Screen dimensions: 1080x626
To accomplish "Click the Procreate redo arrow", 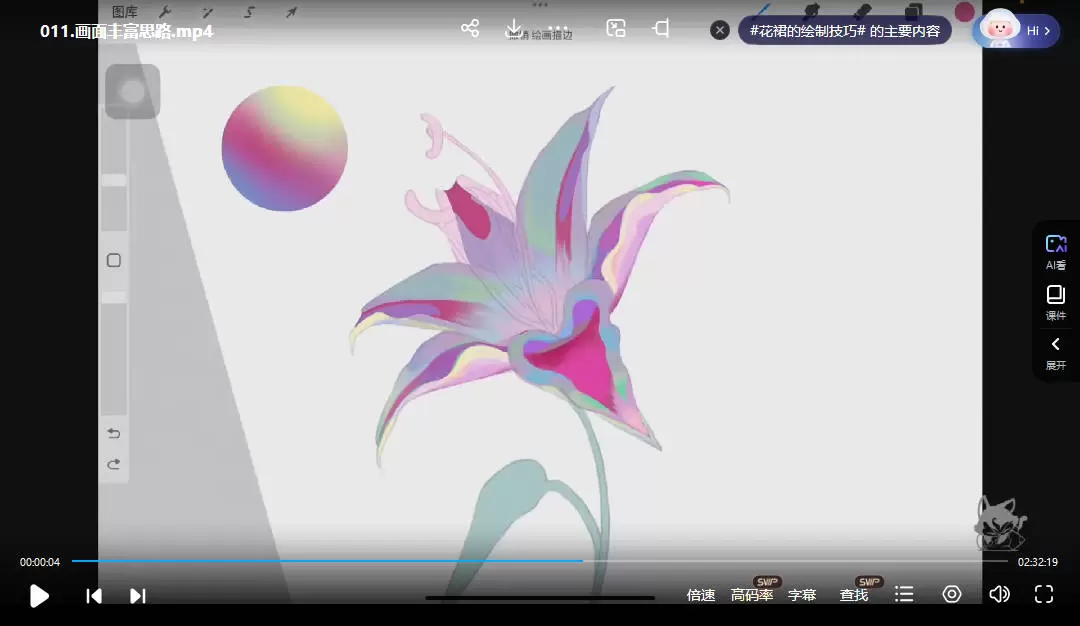I will coord(114,464).
